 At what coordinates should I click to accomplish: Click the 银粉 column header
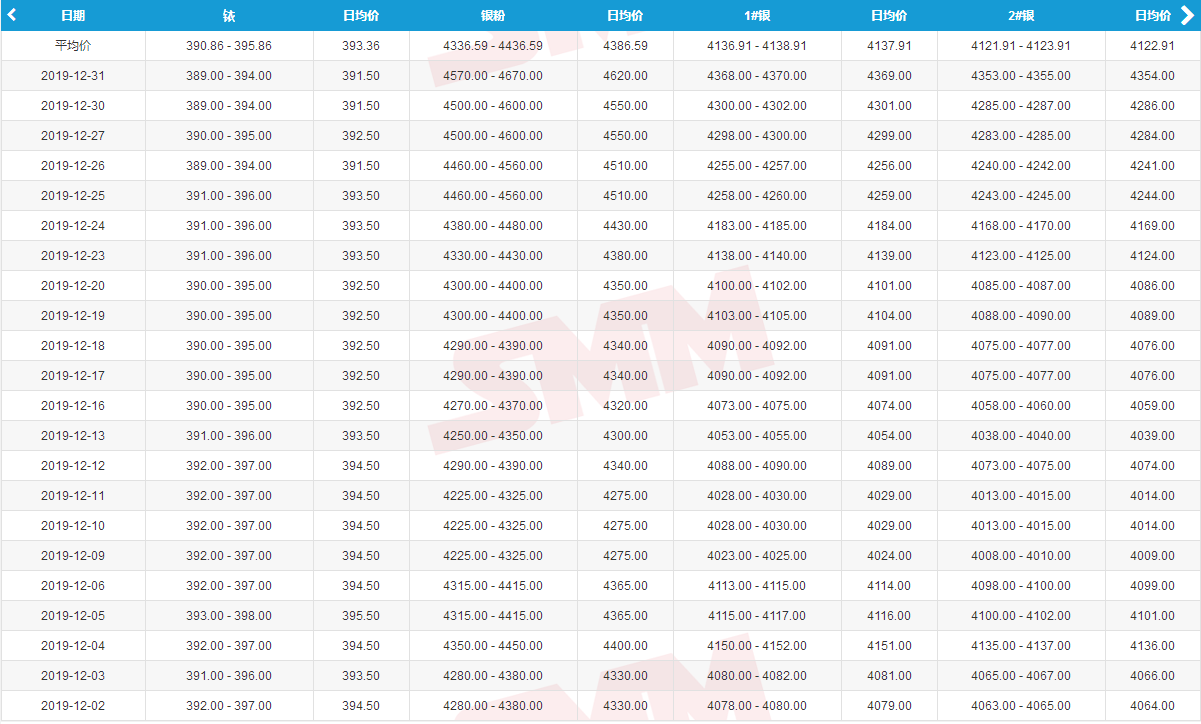[492, 16]
